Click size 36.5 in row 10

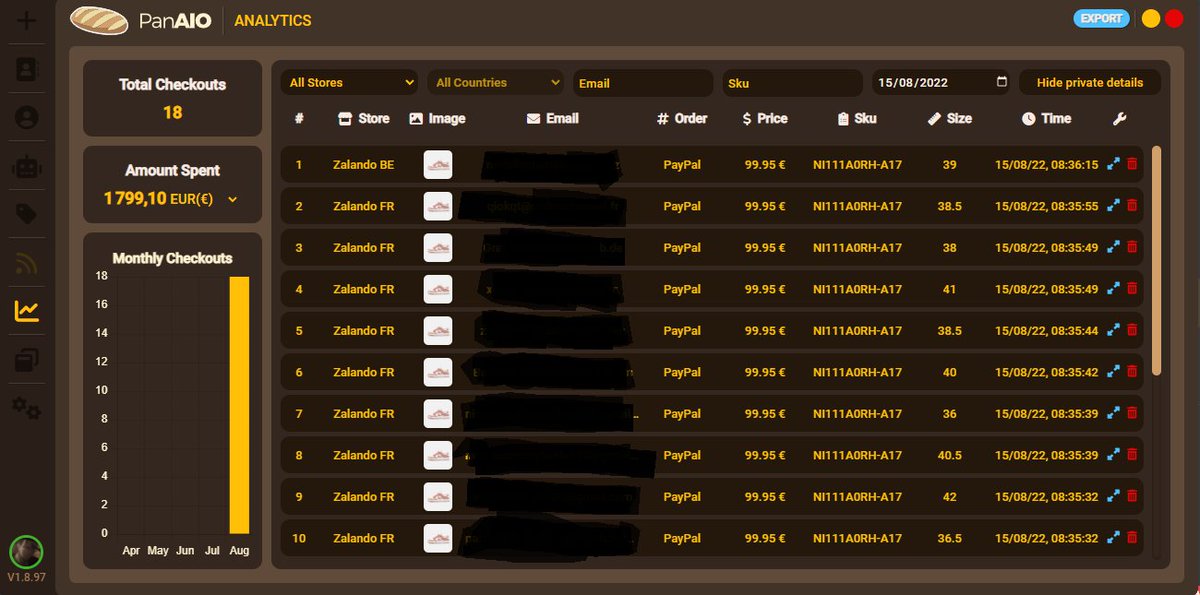[949, 538]
